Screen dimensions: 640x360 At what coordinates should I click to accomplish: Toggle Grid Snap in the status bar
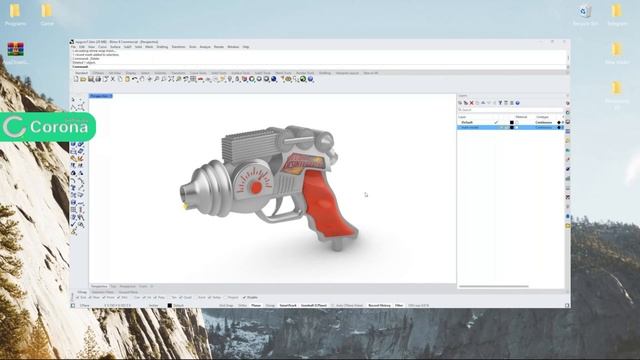pyautogui.click(x=226, y=305)
